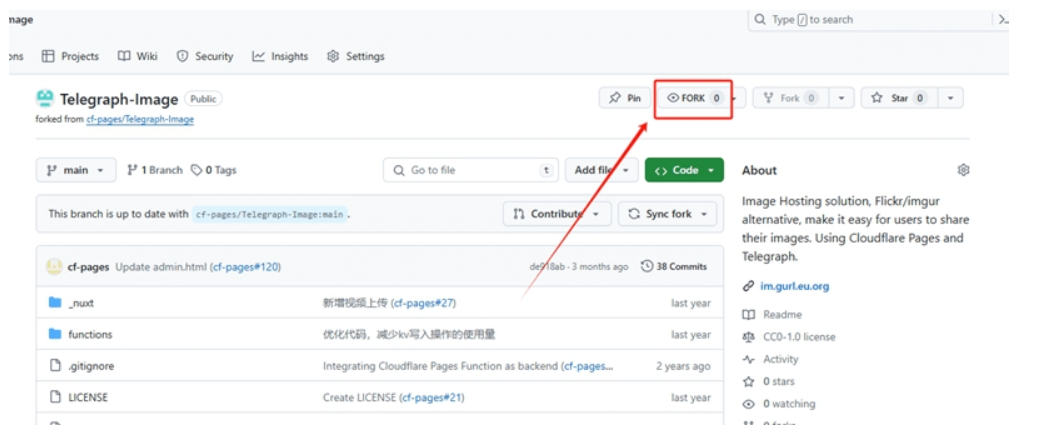This screenshot has height=435, width=1042.
Task: Open the Telegraph-Image repository name link
Action: coord(119,99)
